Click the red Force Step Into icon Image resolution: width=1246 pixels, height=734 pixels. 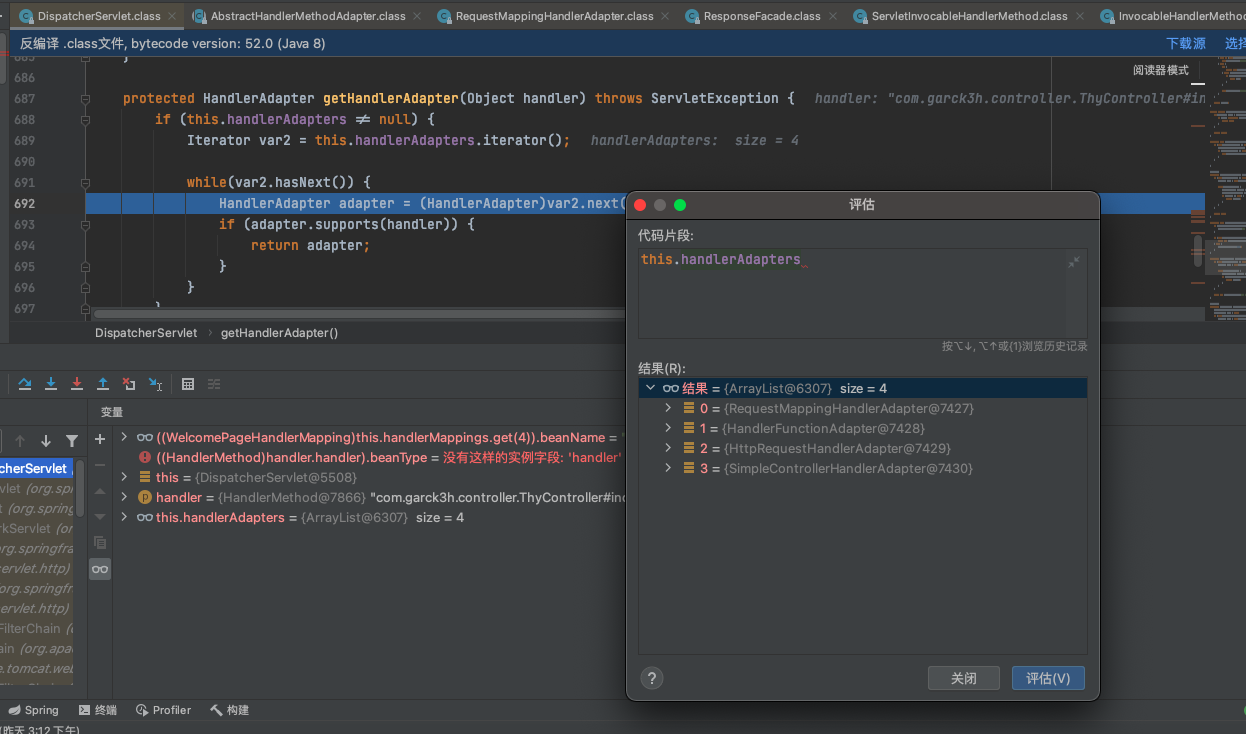click(x=77, y=384)
